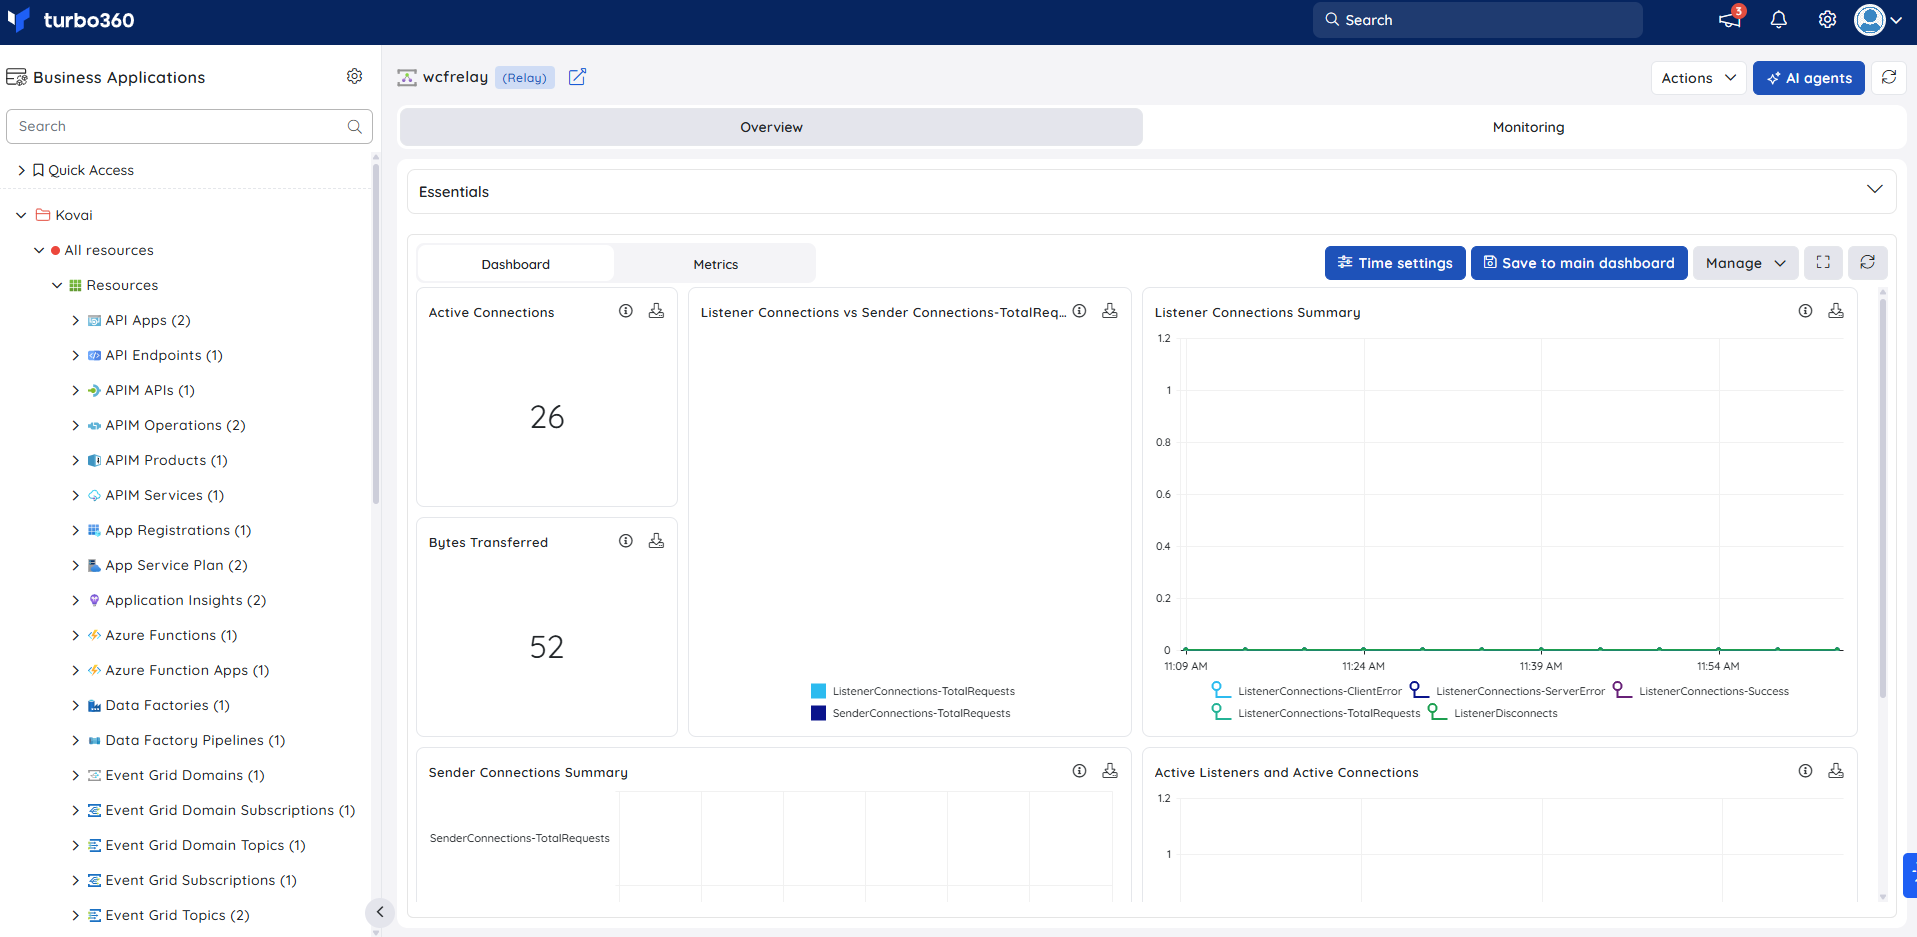Viewport: 1917px width, 937px height.
Task: Show info for Listener Connections Summary widget
Action: pyautogui.click(x=1806, y=312)
